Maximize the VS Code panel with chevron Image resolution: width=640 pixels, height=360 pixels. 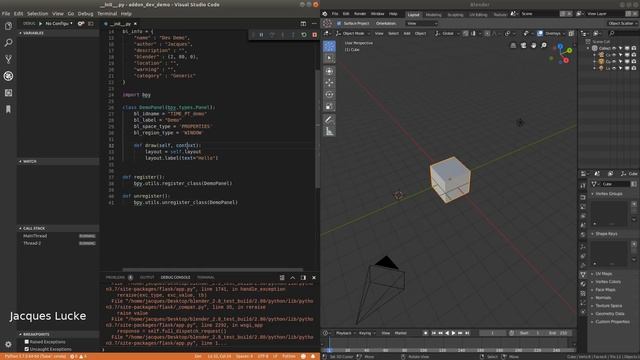292,278
